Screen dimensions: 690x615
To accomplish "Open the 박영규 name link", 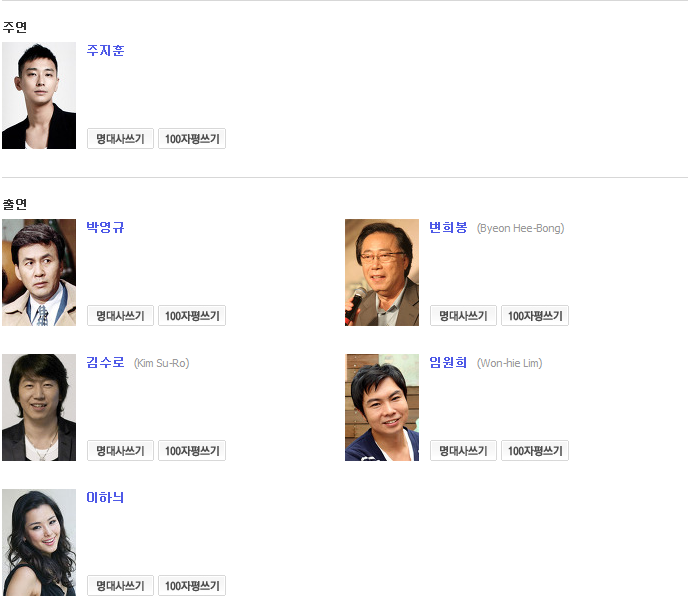I will coord(105,227).
